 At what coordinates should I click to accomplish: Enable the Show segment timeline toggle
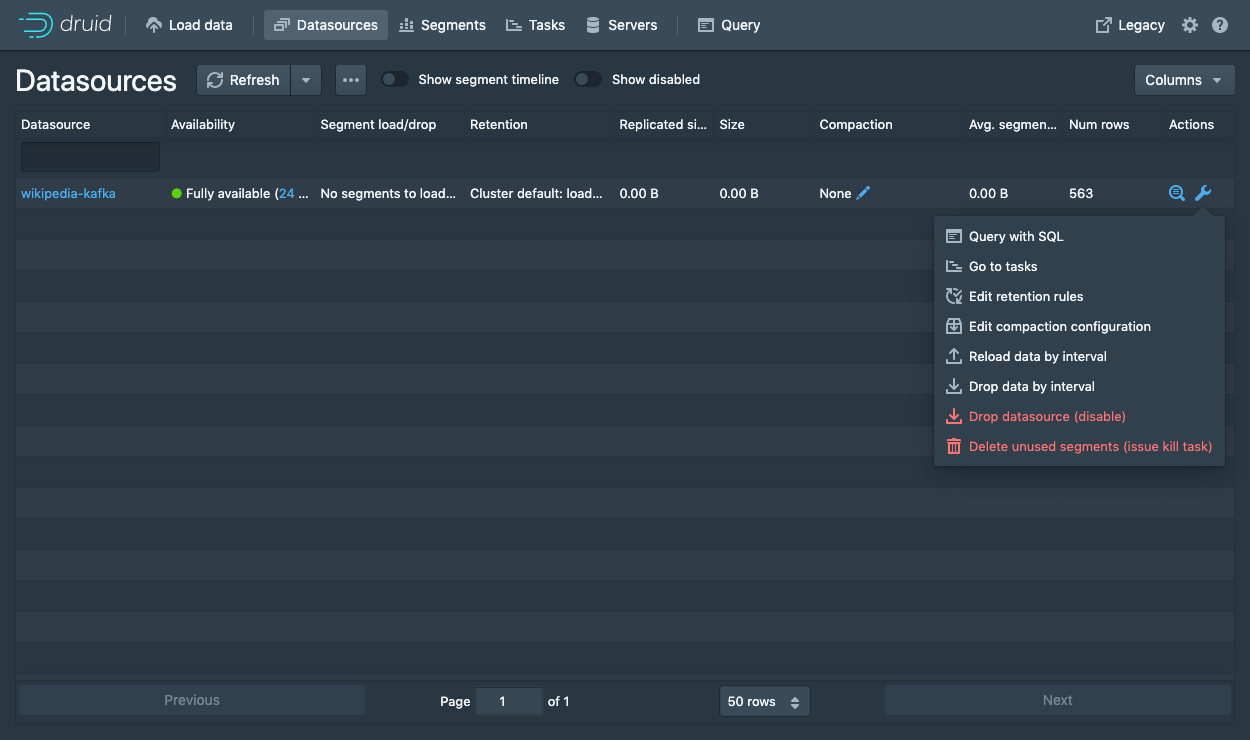(x=394, y=78)
